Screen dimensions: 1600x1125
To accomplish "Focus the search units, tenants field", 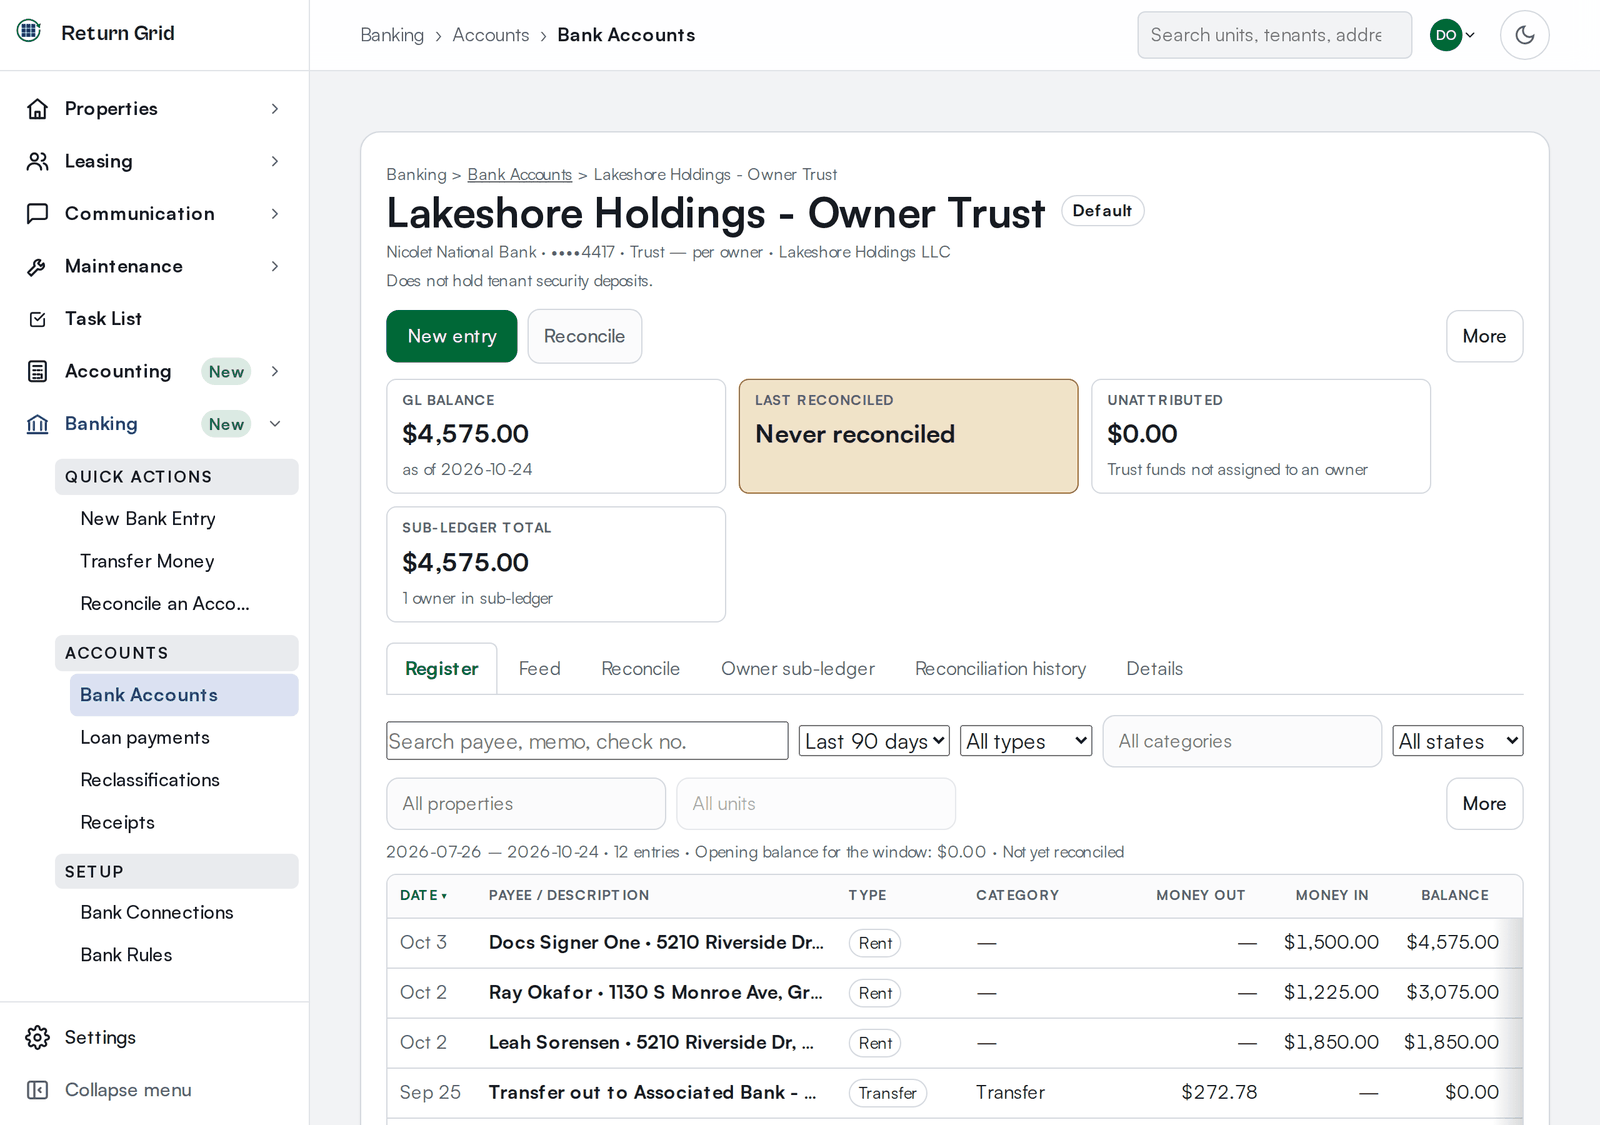I will pos(1275,35).
